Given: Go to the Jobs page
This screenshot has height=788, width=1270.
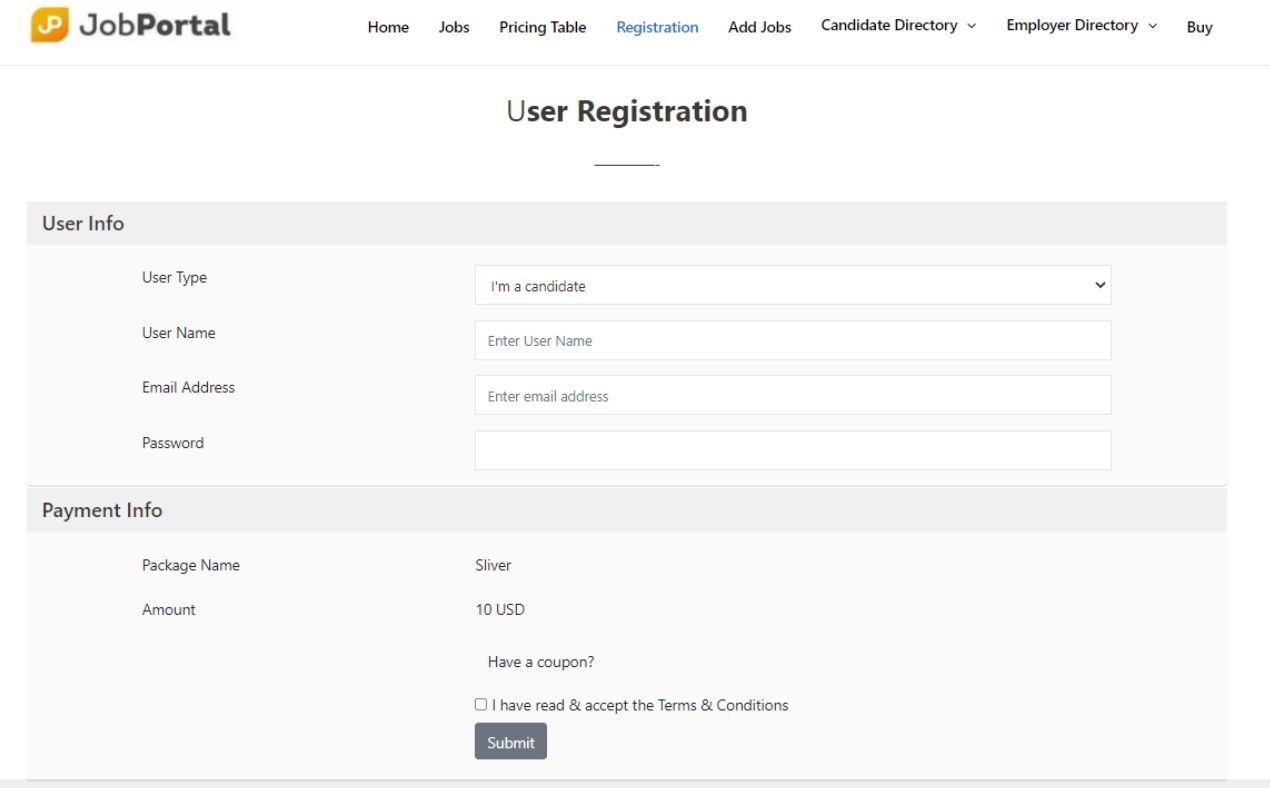Looking at the screenshot, I should pyautogui.click(x=454, y=27).
